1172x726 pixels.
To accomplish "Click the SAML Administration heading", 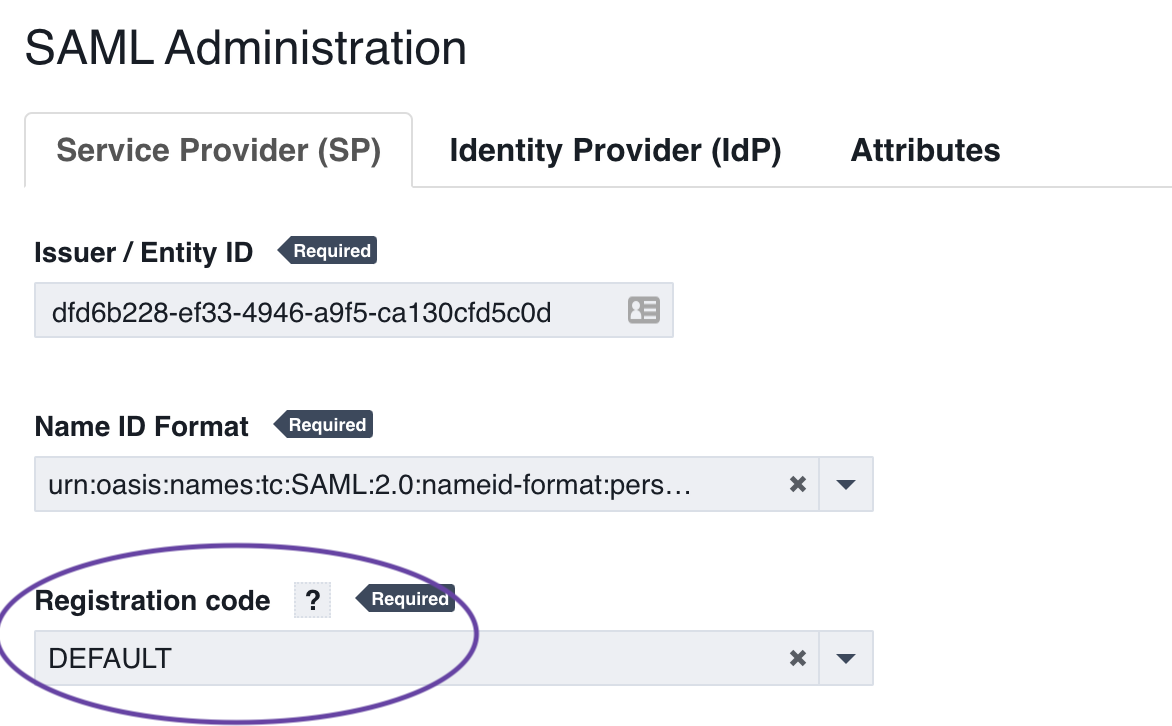I will (246, 47).
